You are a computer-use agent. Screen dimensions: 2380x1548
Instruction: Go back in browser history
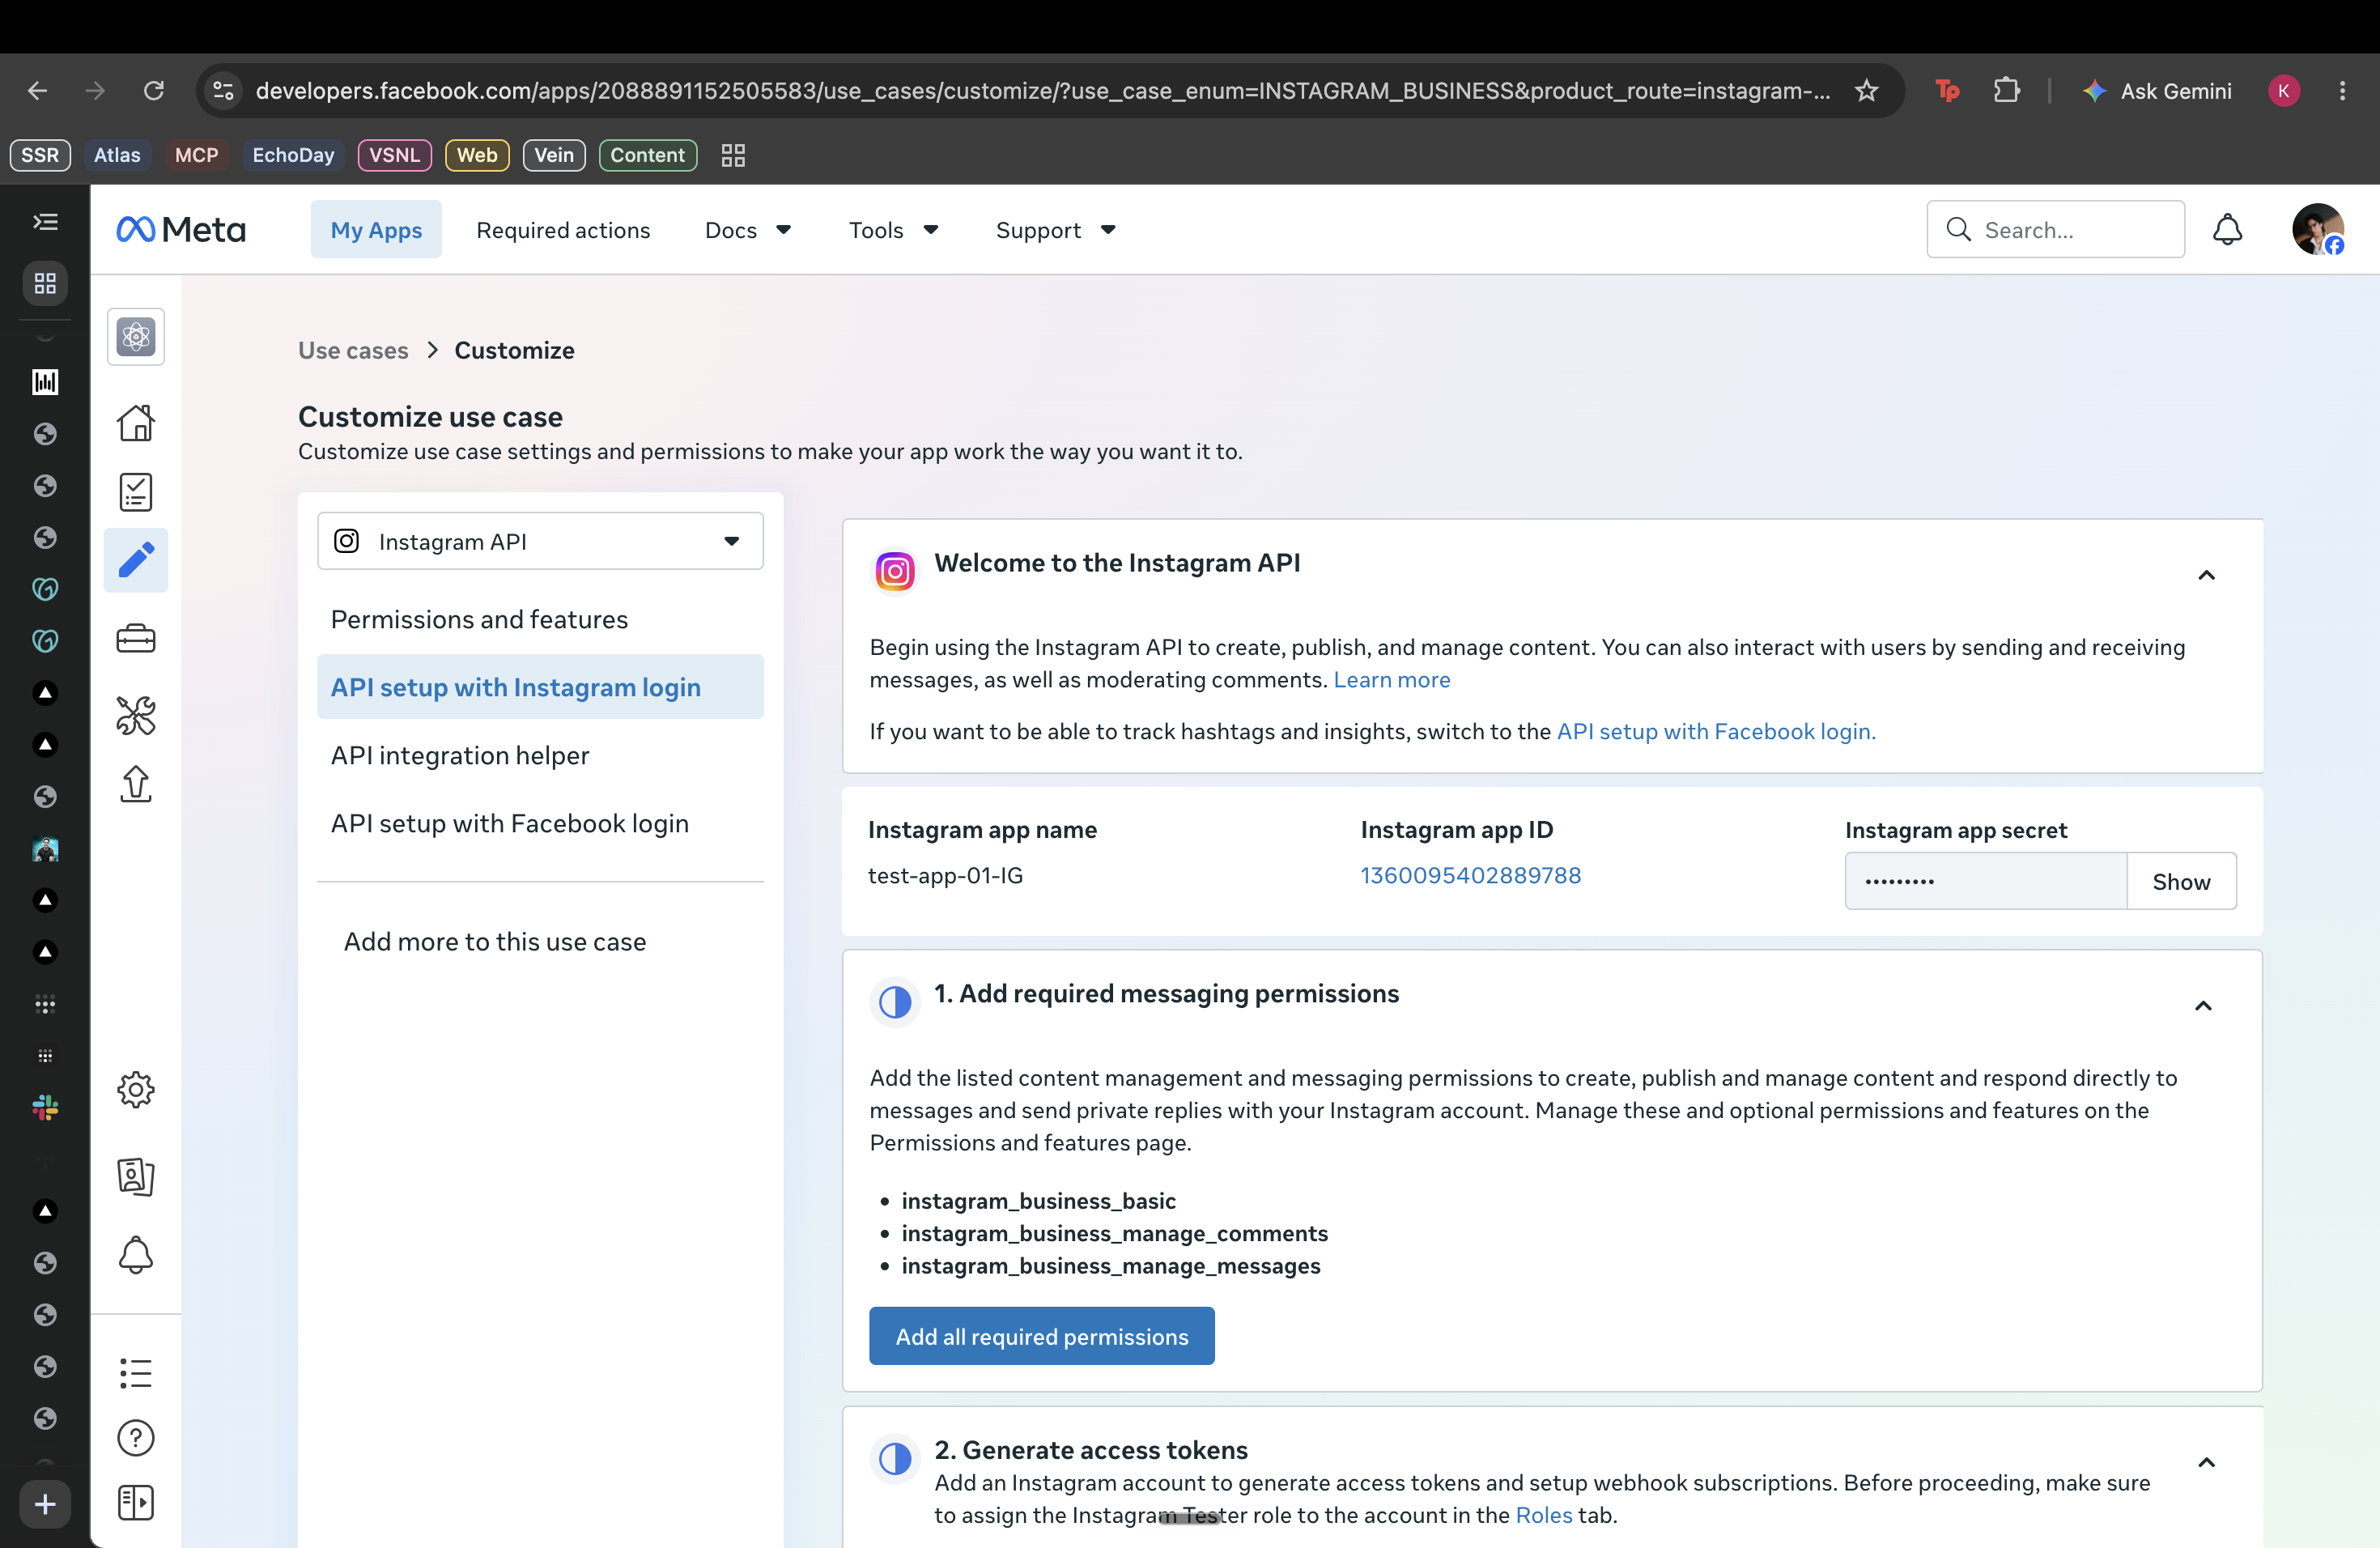37,91
